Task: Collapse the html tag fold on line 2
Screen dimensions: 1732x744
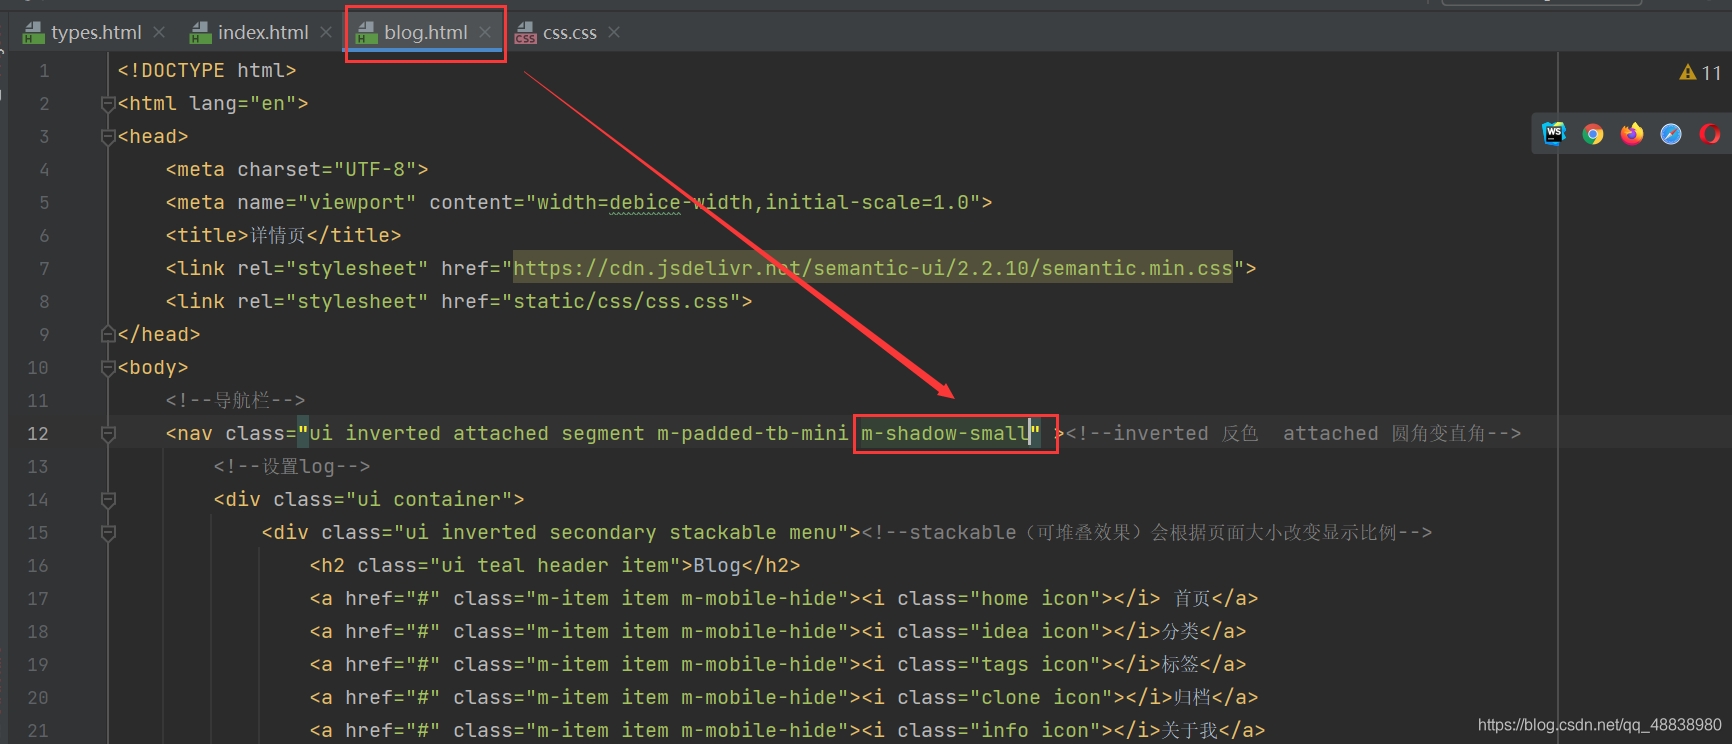Action: click(x=108, y=103)
